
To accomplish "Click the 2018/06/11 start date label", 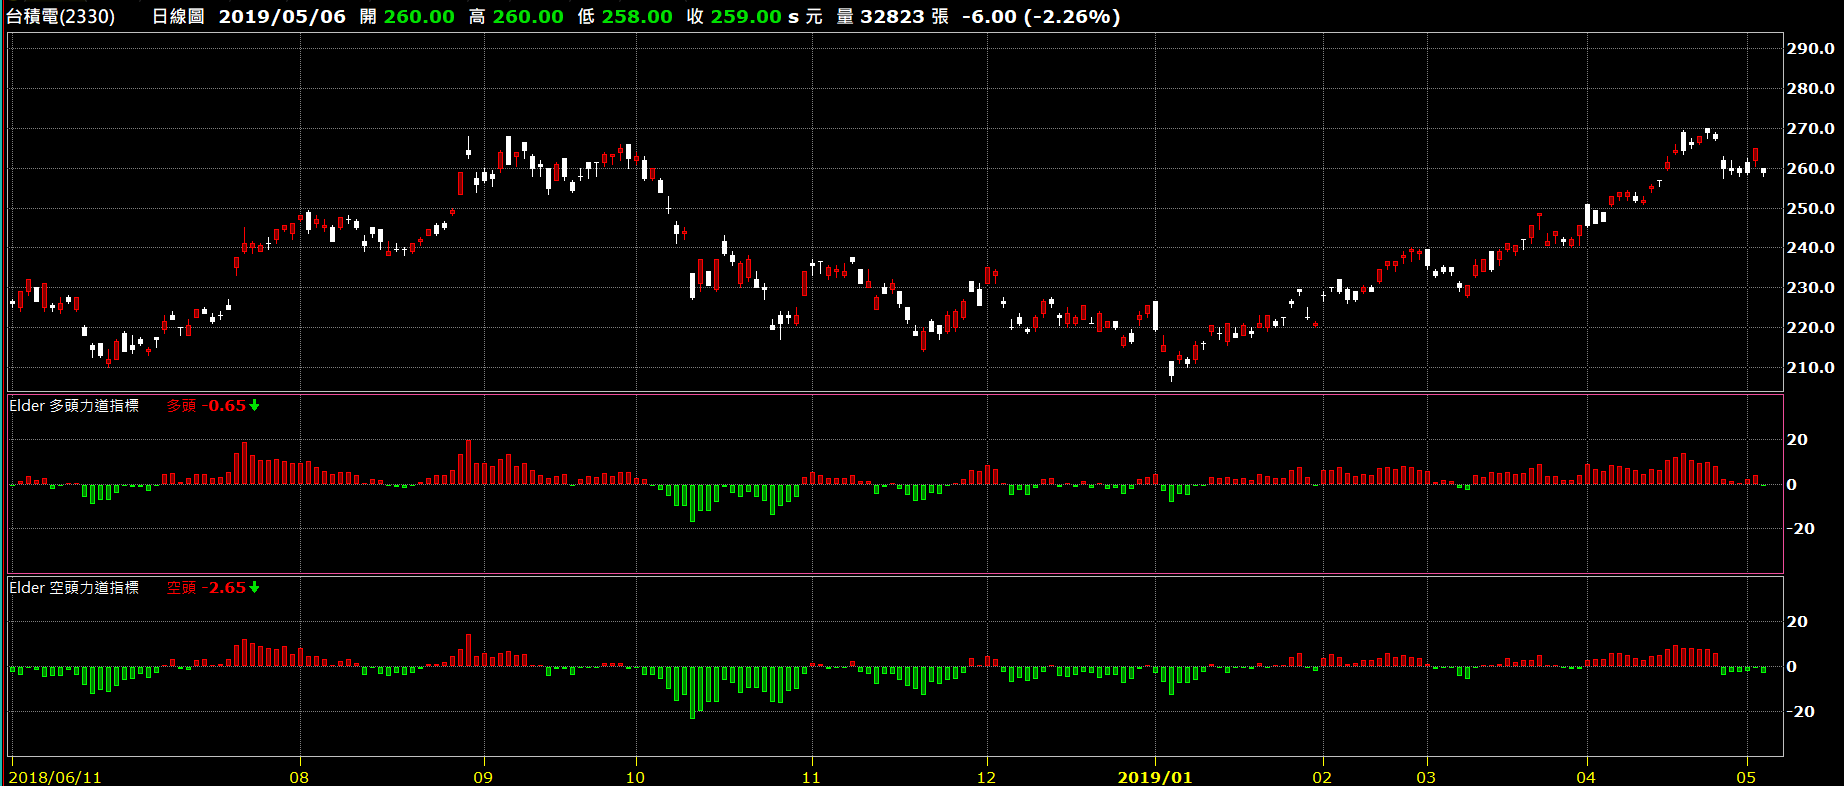I will pyautogui.click(x=55, y=777).
